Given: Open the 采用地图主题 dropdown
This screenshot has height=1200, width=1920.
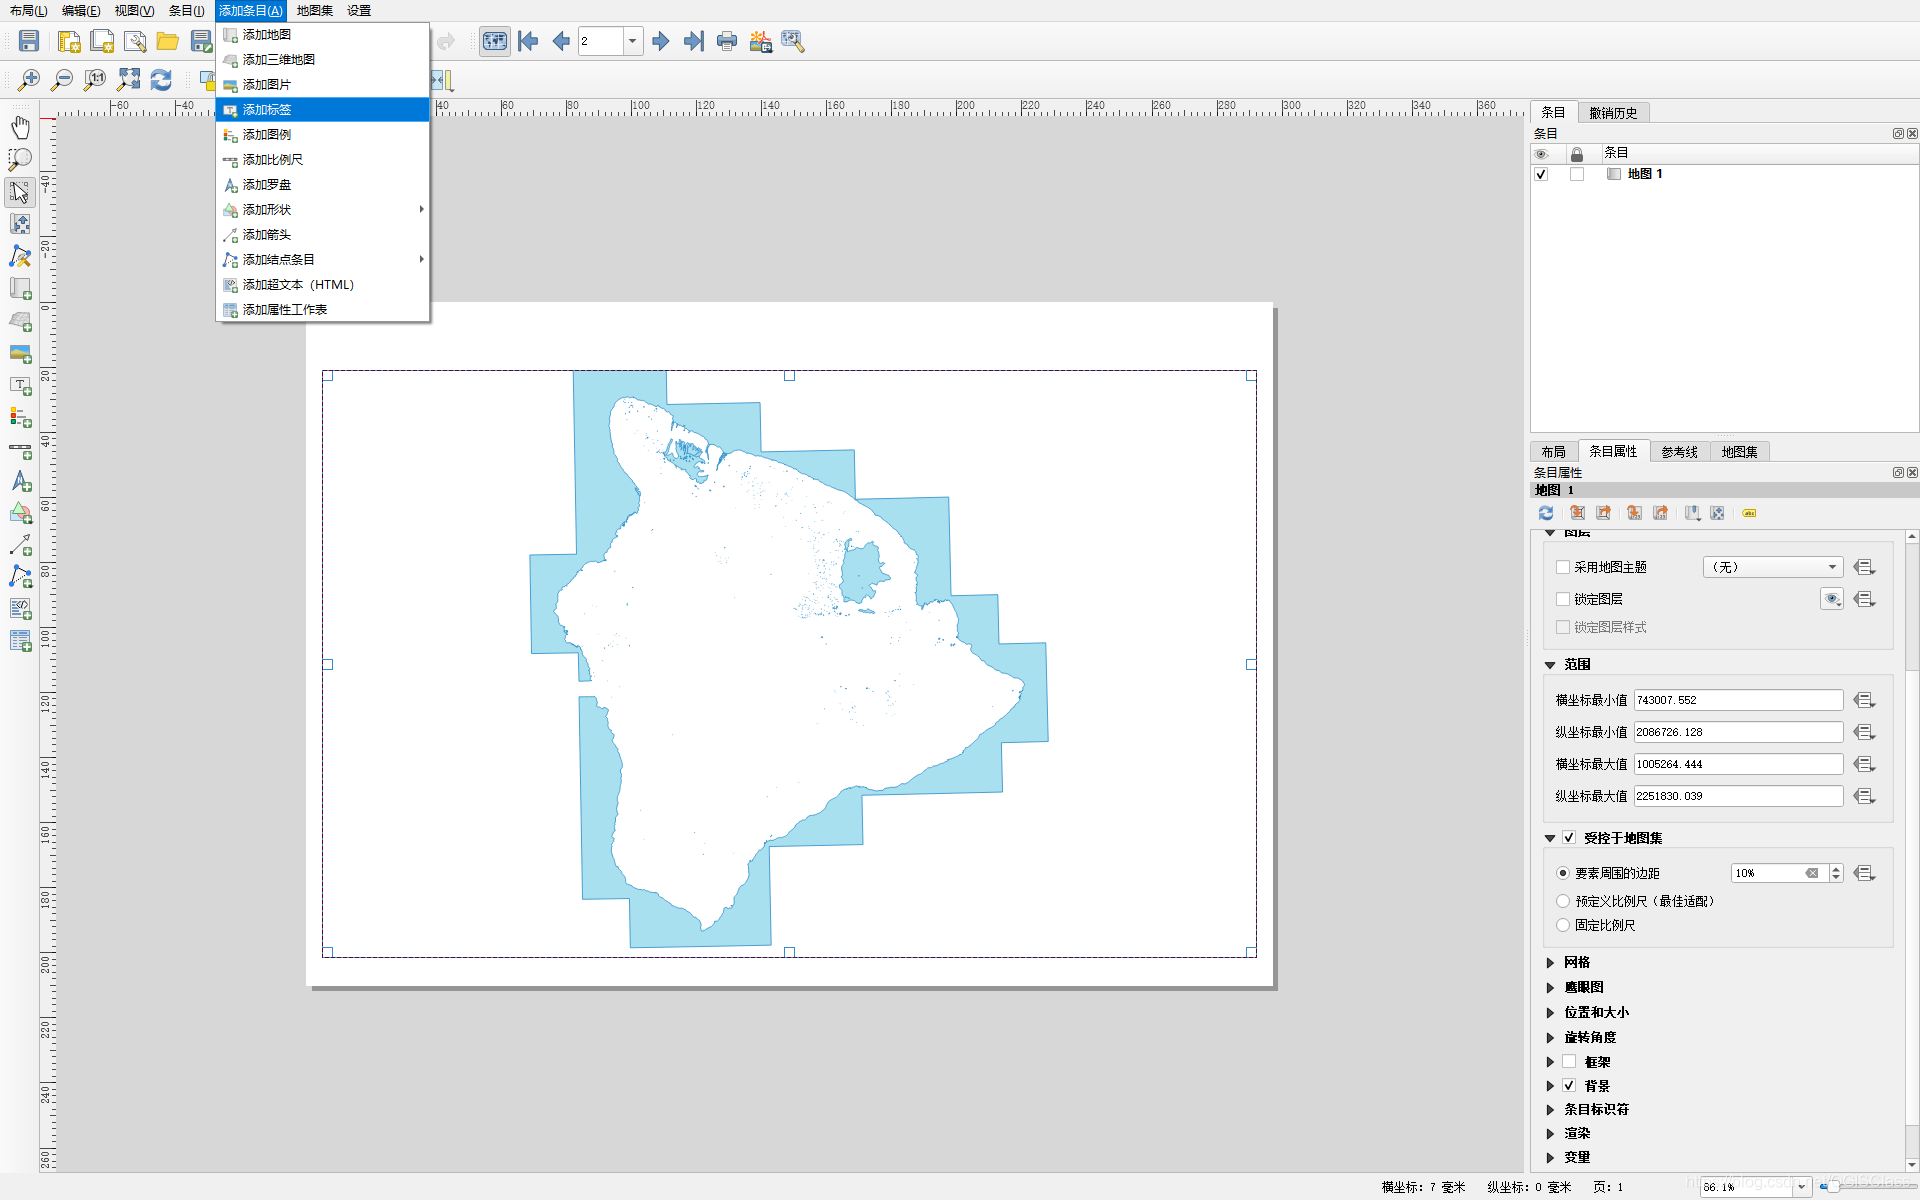Looking at the screenshot, I should [x=1772, y=567].
